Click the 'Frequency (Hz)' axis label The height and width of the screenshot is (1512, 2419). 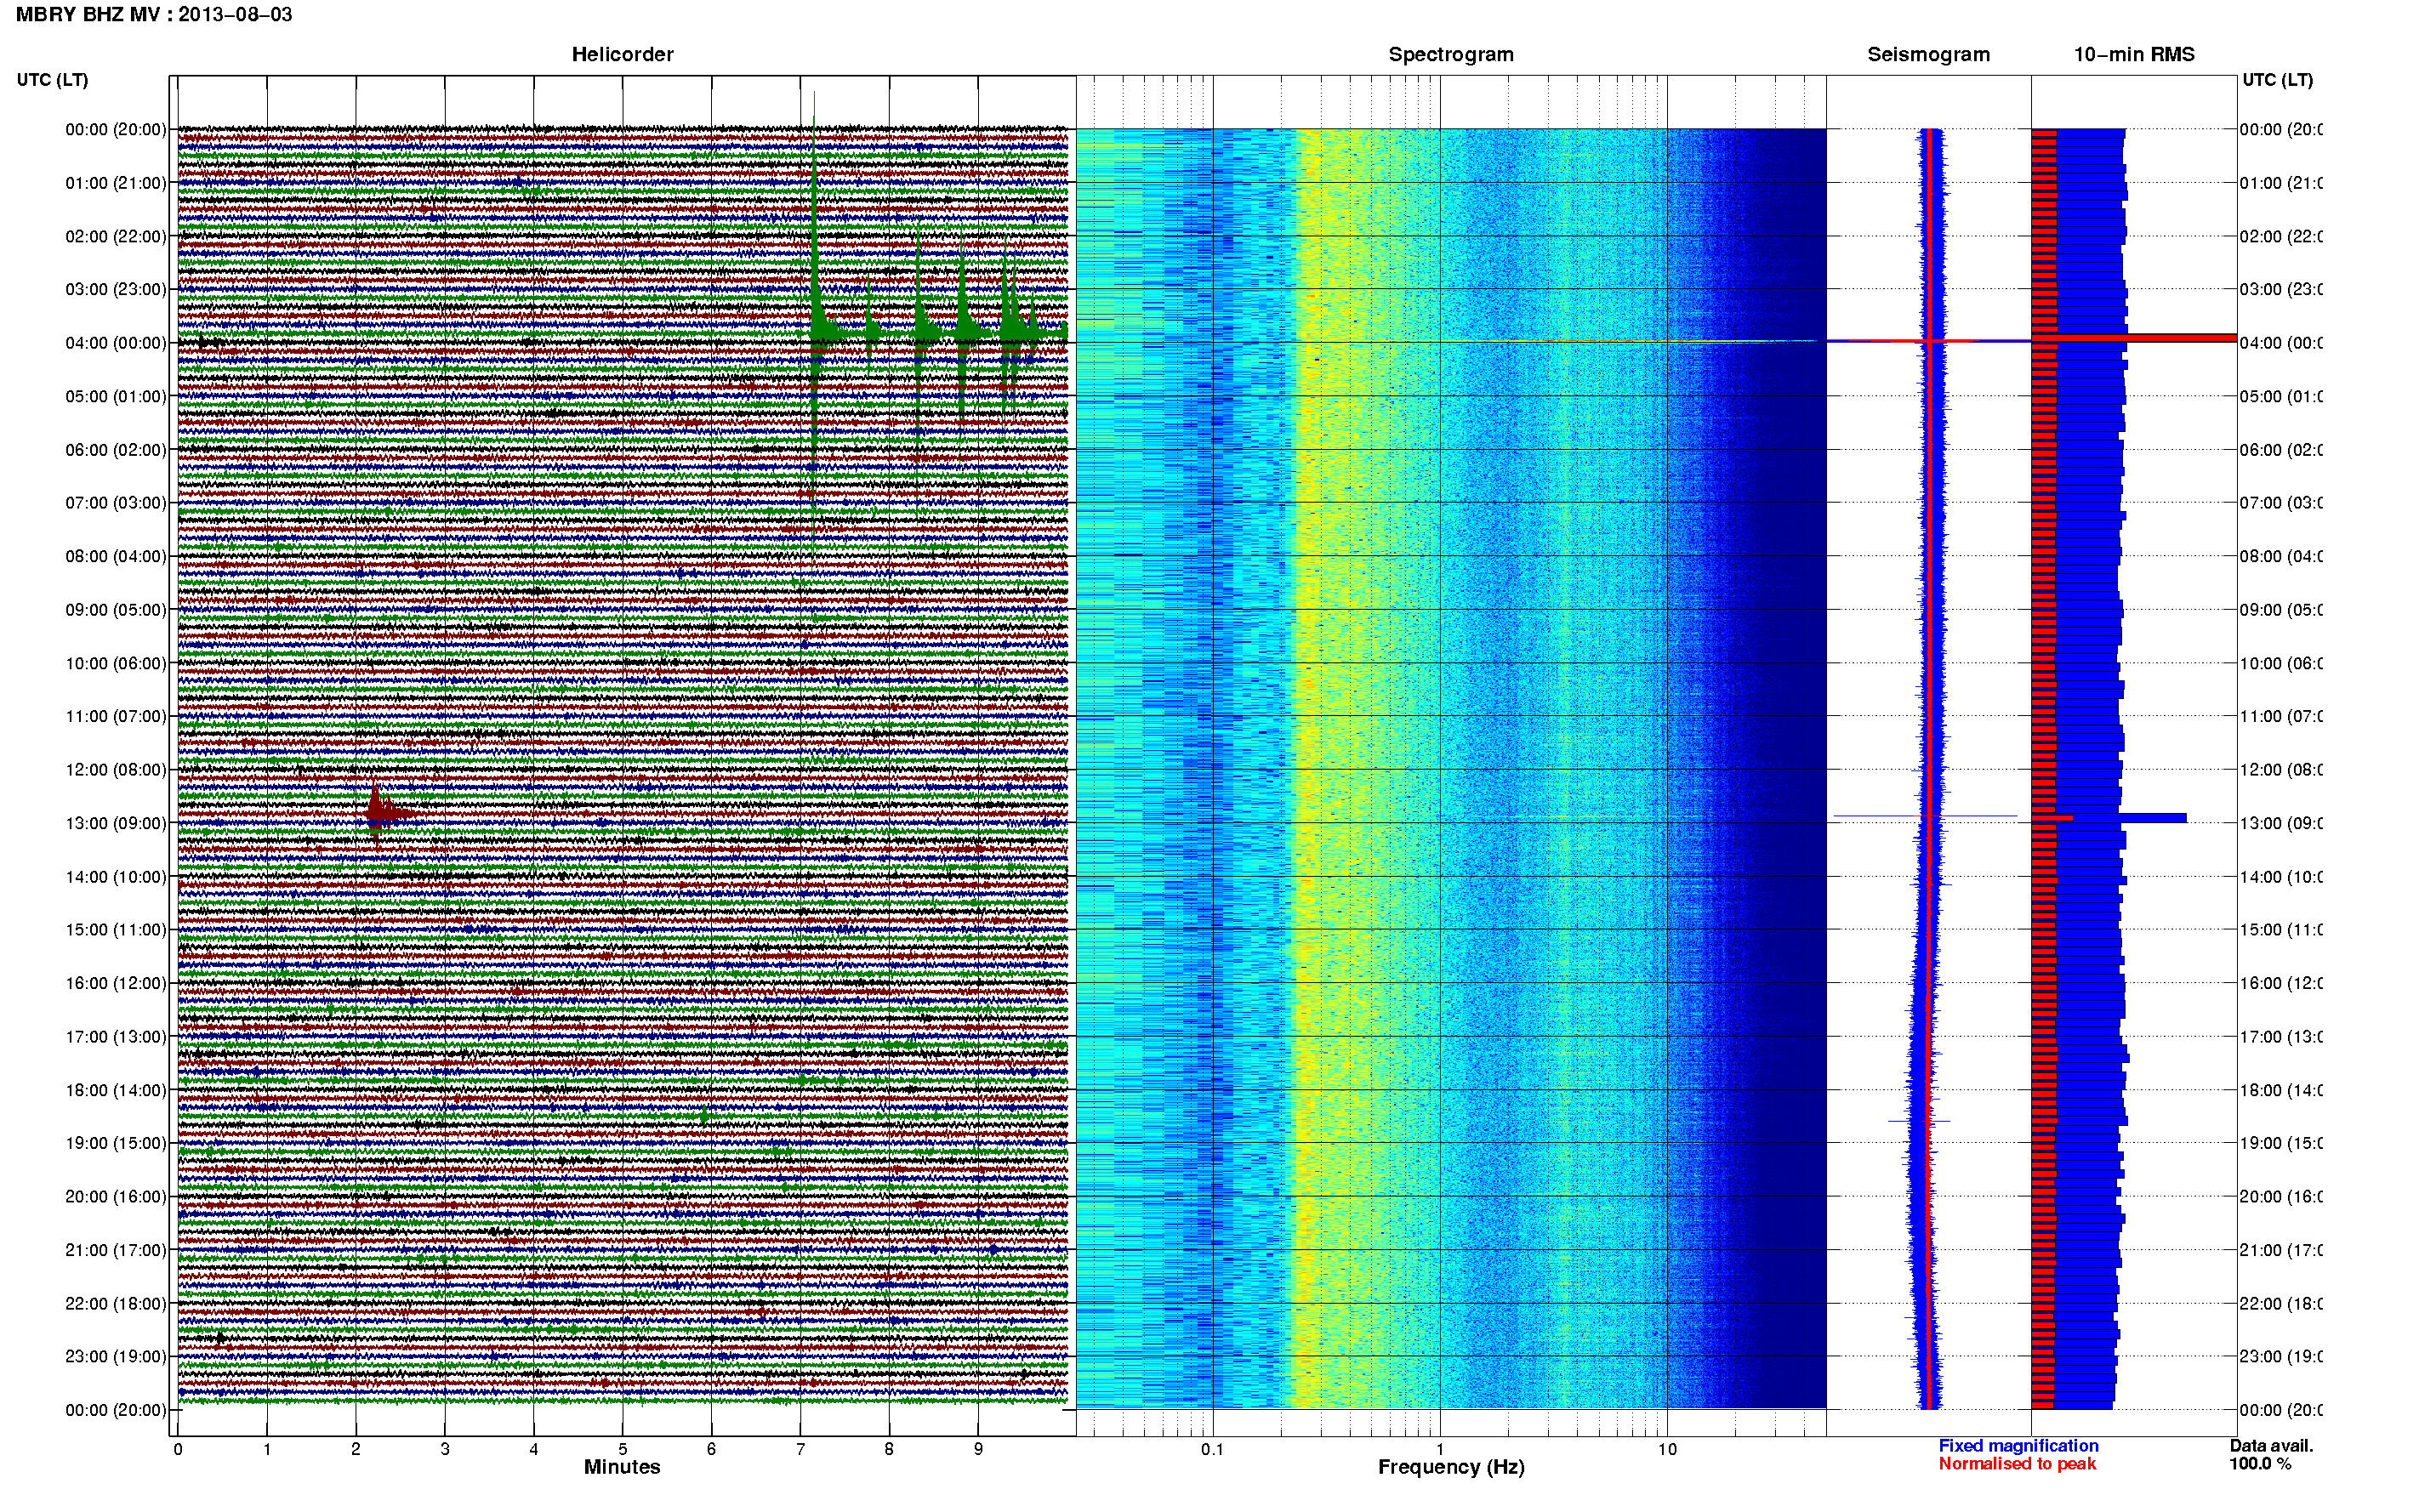coord(1451,1467)
